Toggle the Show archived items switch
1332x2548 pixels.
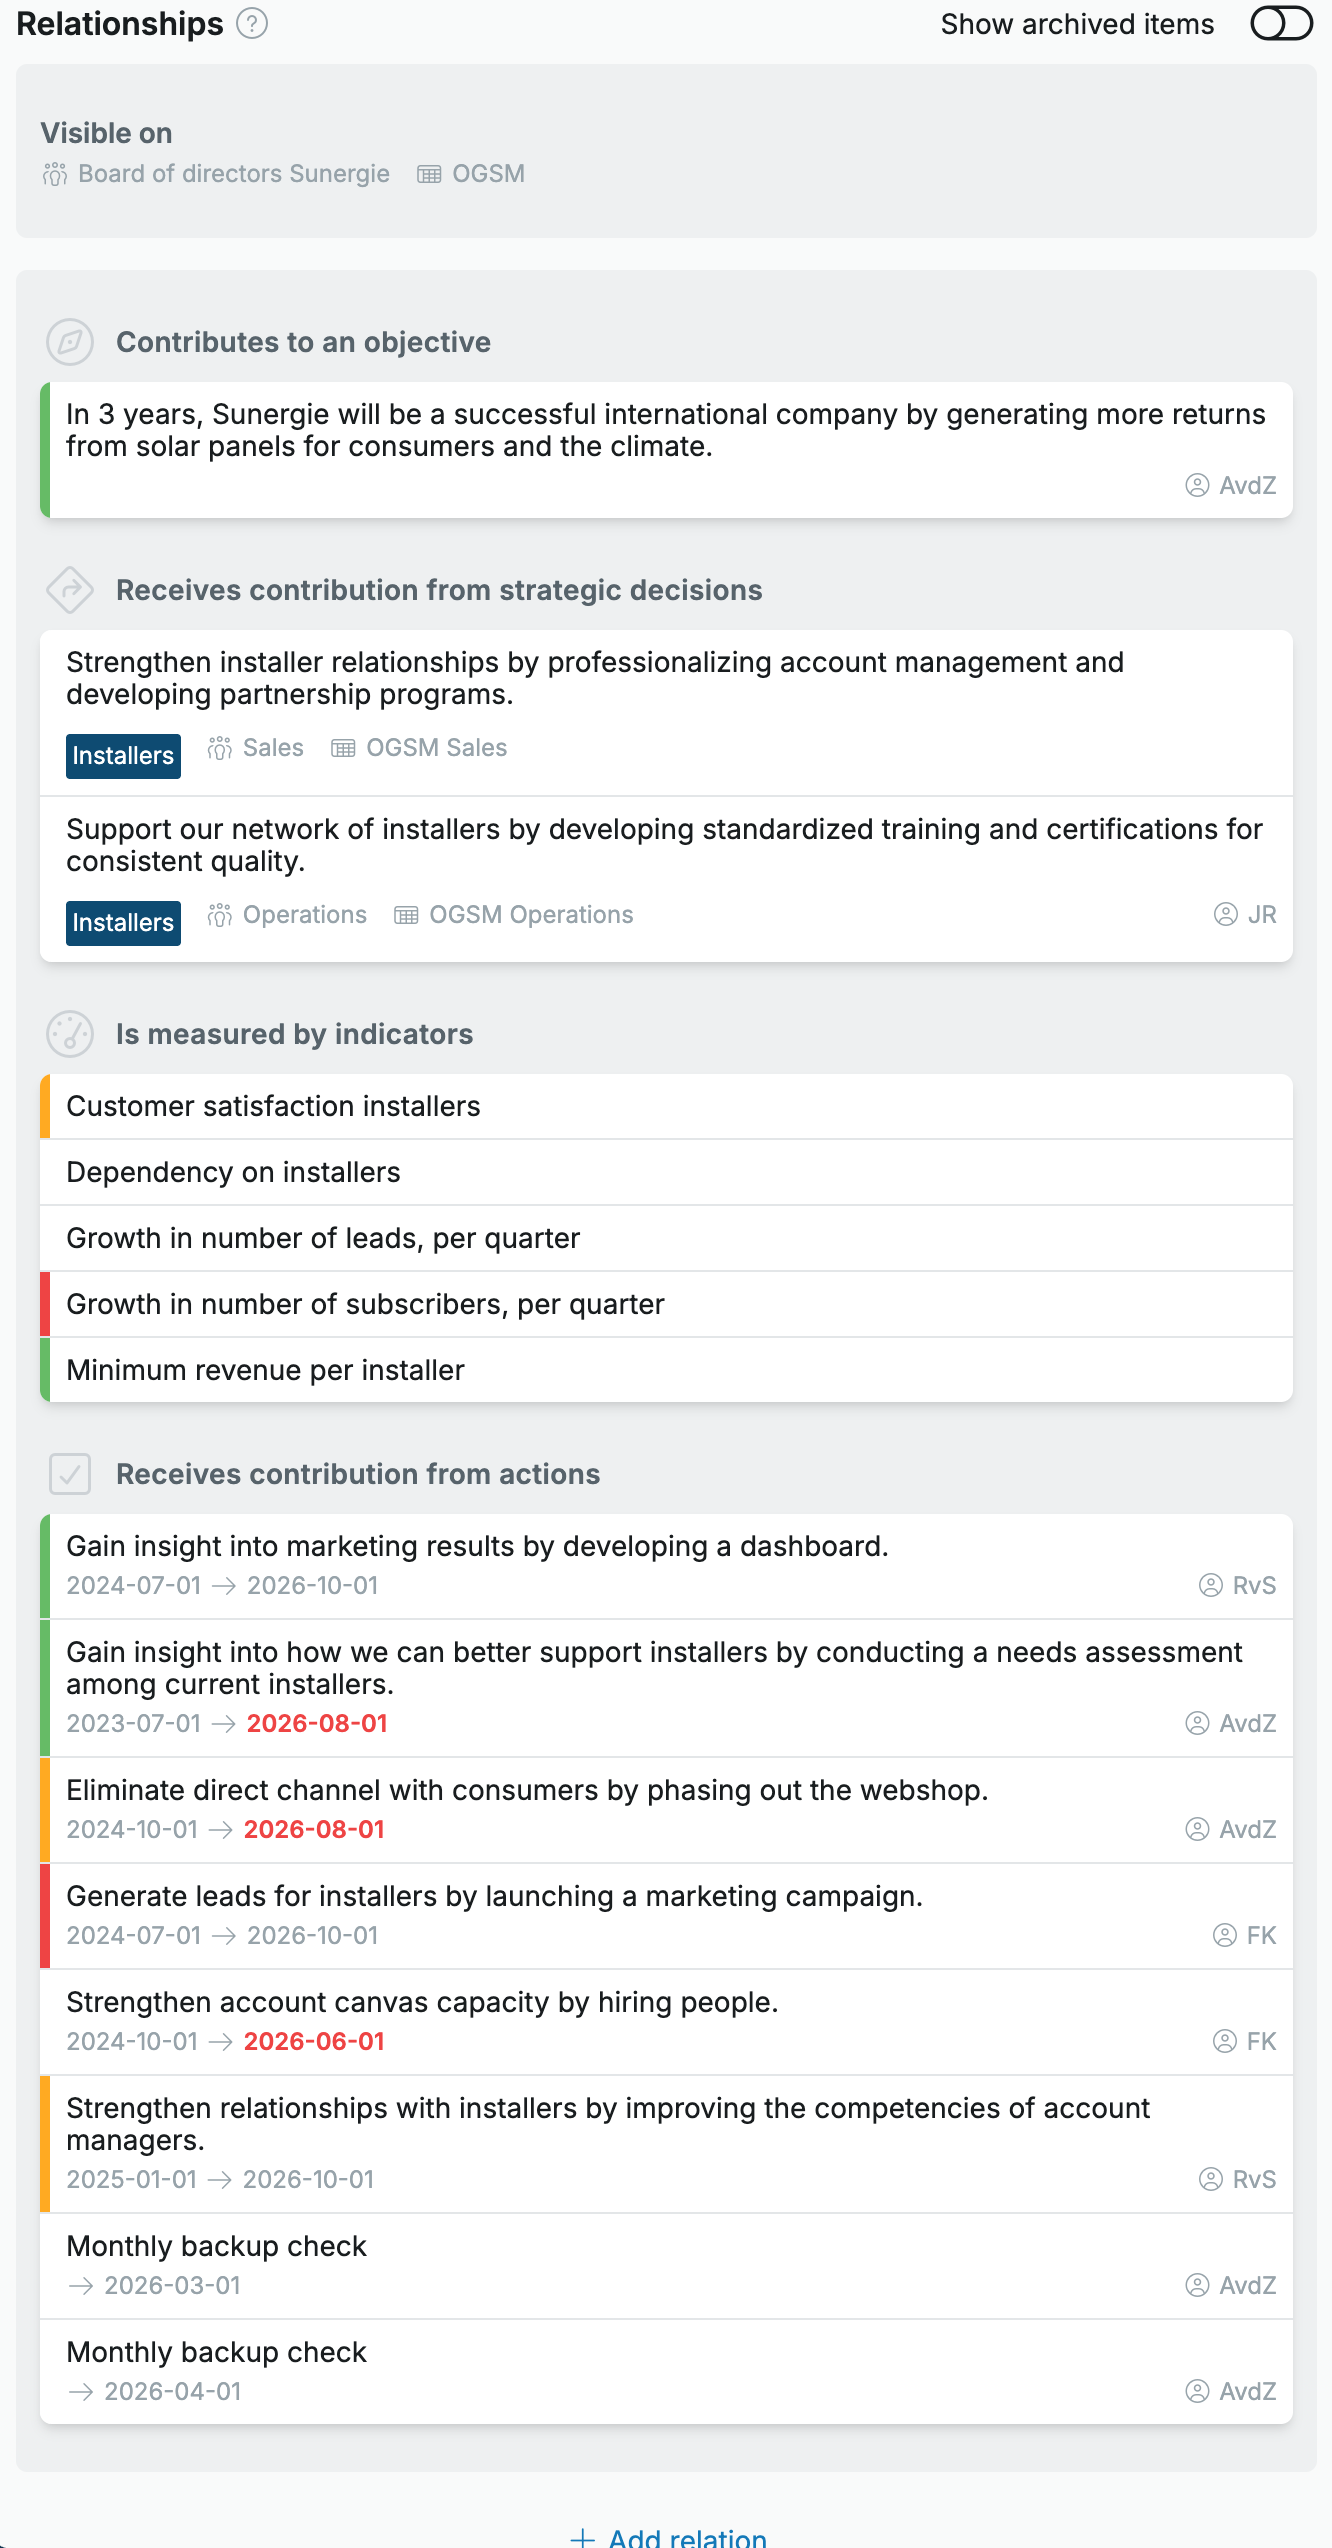coord(1281,23)
